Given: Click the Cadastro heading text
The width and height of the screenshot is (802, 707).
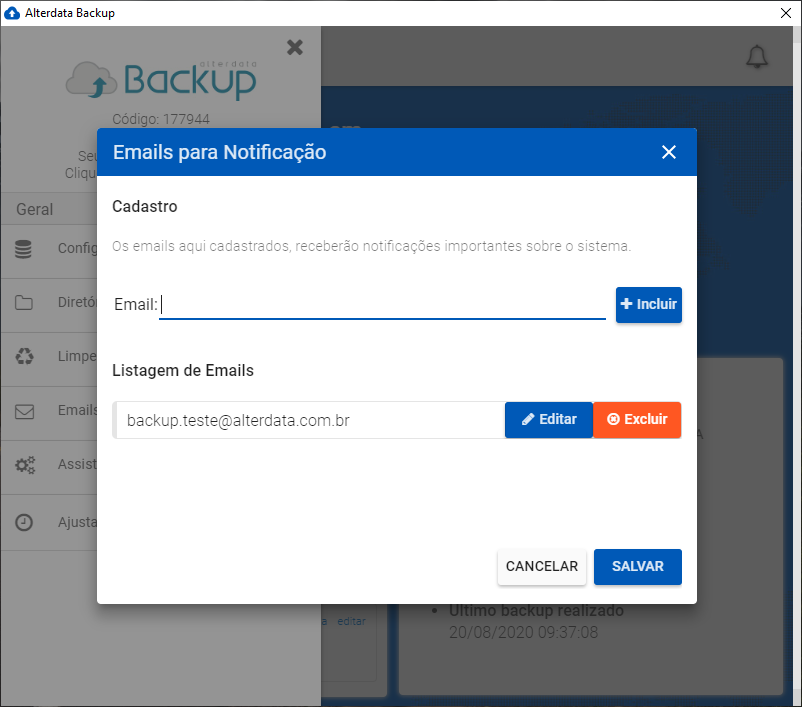Looking at the screenshot, I should point(145,206).
